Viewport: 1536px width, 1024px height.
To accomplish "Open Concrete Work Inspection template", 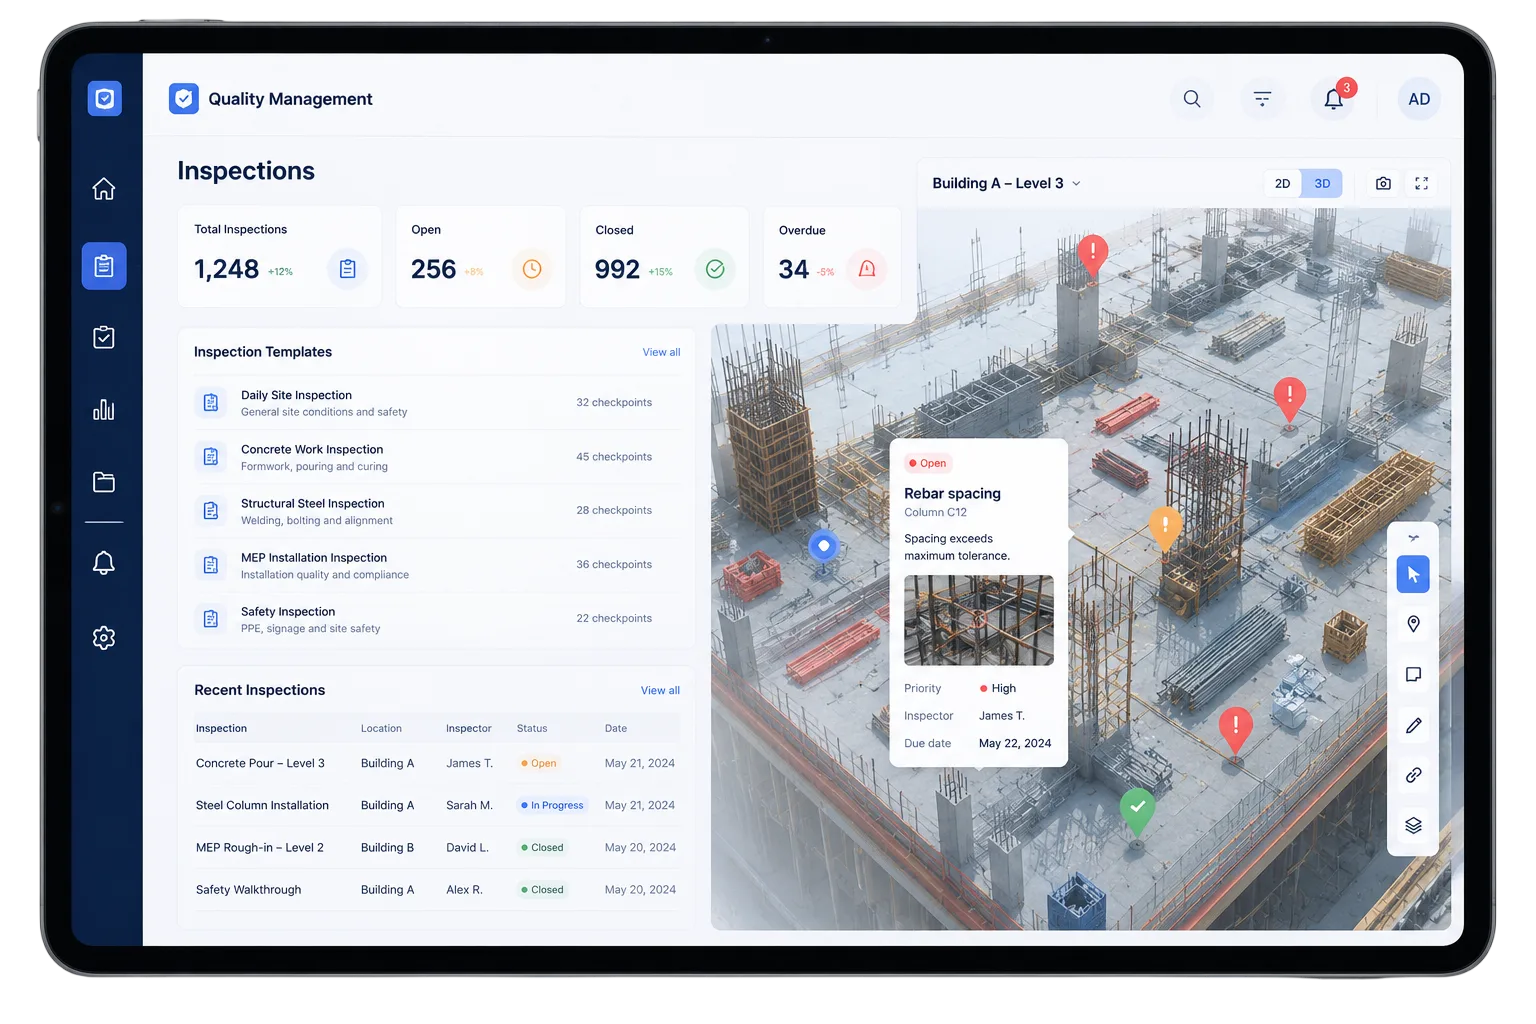I will (x=436, y=457).
